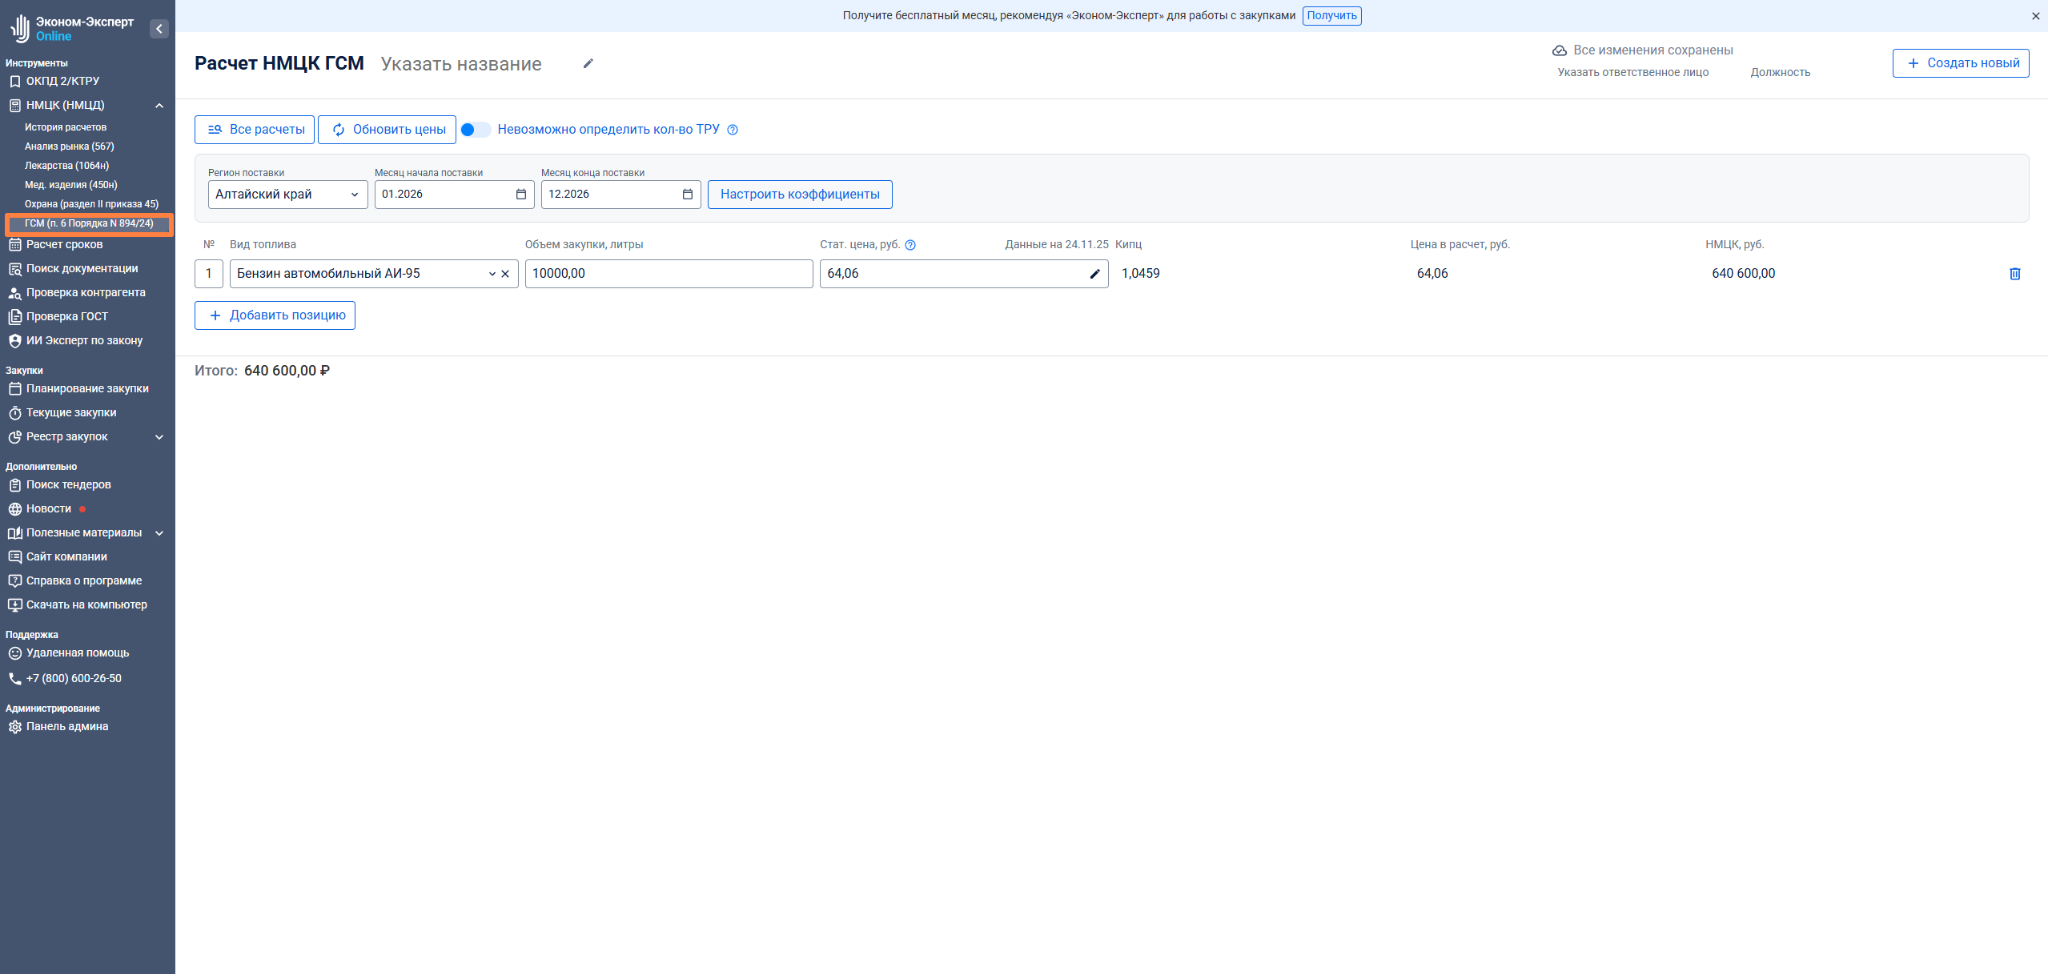The height and width of the screenshot is (974, 2048).
Task: Click help icon next to кол-во ТРУ toggle
Action: tap(732, 130)
